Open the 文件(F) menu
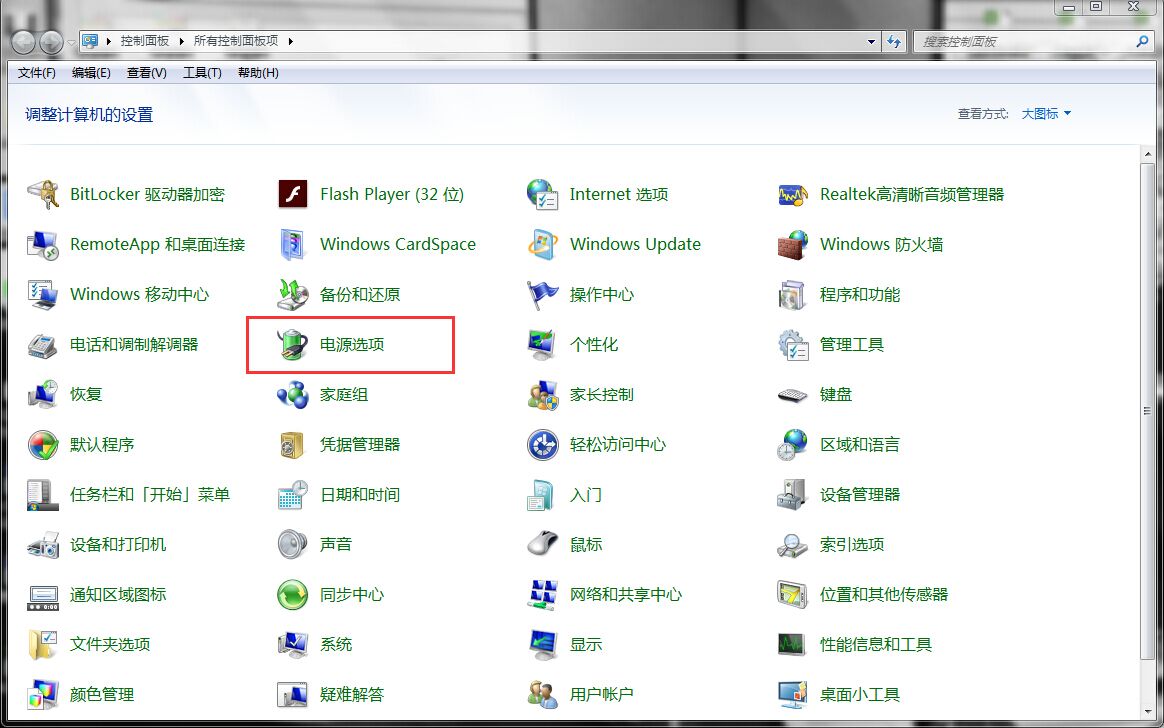1164x728 pixels. tap(36, 73)
